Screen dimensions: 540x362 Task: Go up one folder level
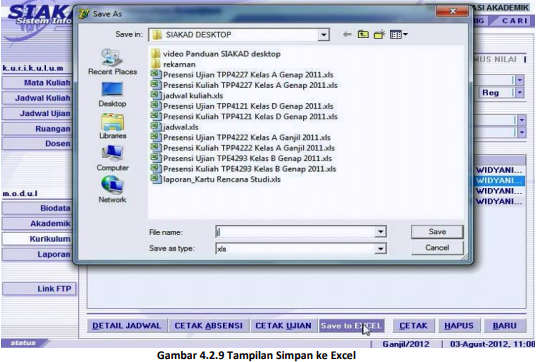pyautogui.click(x=363, y=34)
